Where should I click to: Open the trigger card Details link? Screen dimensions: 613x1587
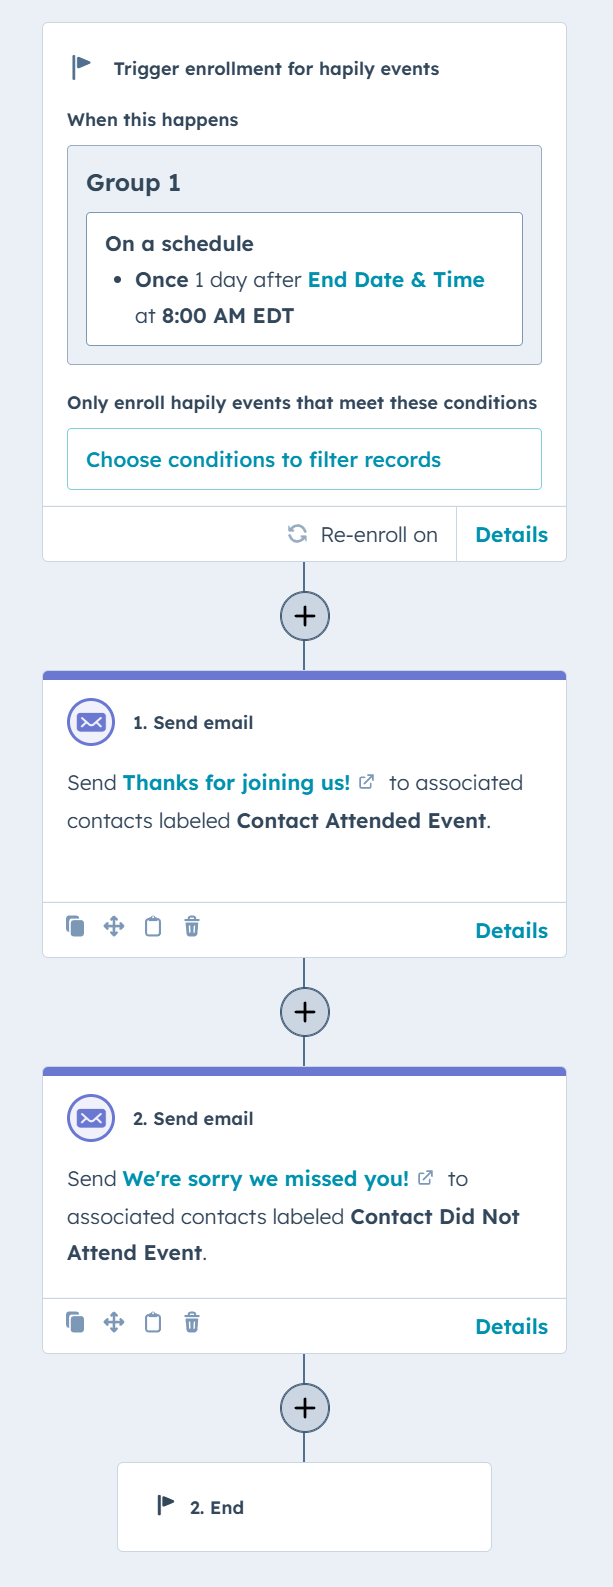click(512, 534)
